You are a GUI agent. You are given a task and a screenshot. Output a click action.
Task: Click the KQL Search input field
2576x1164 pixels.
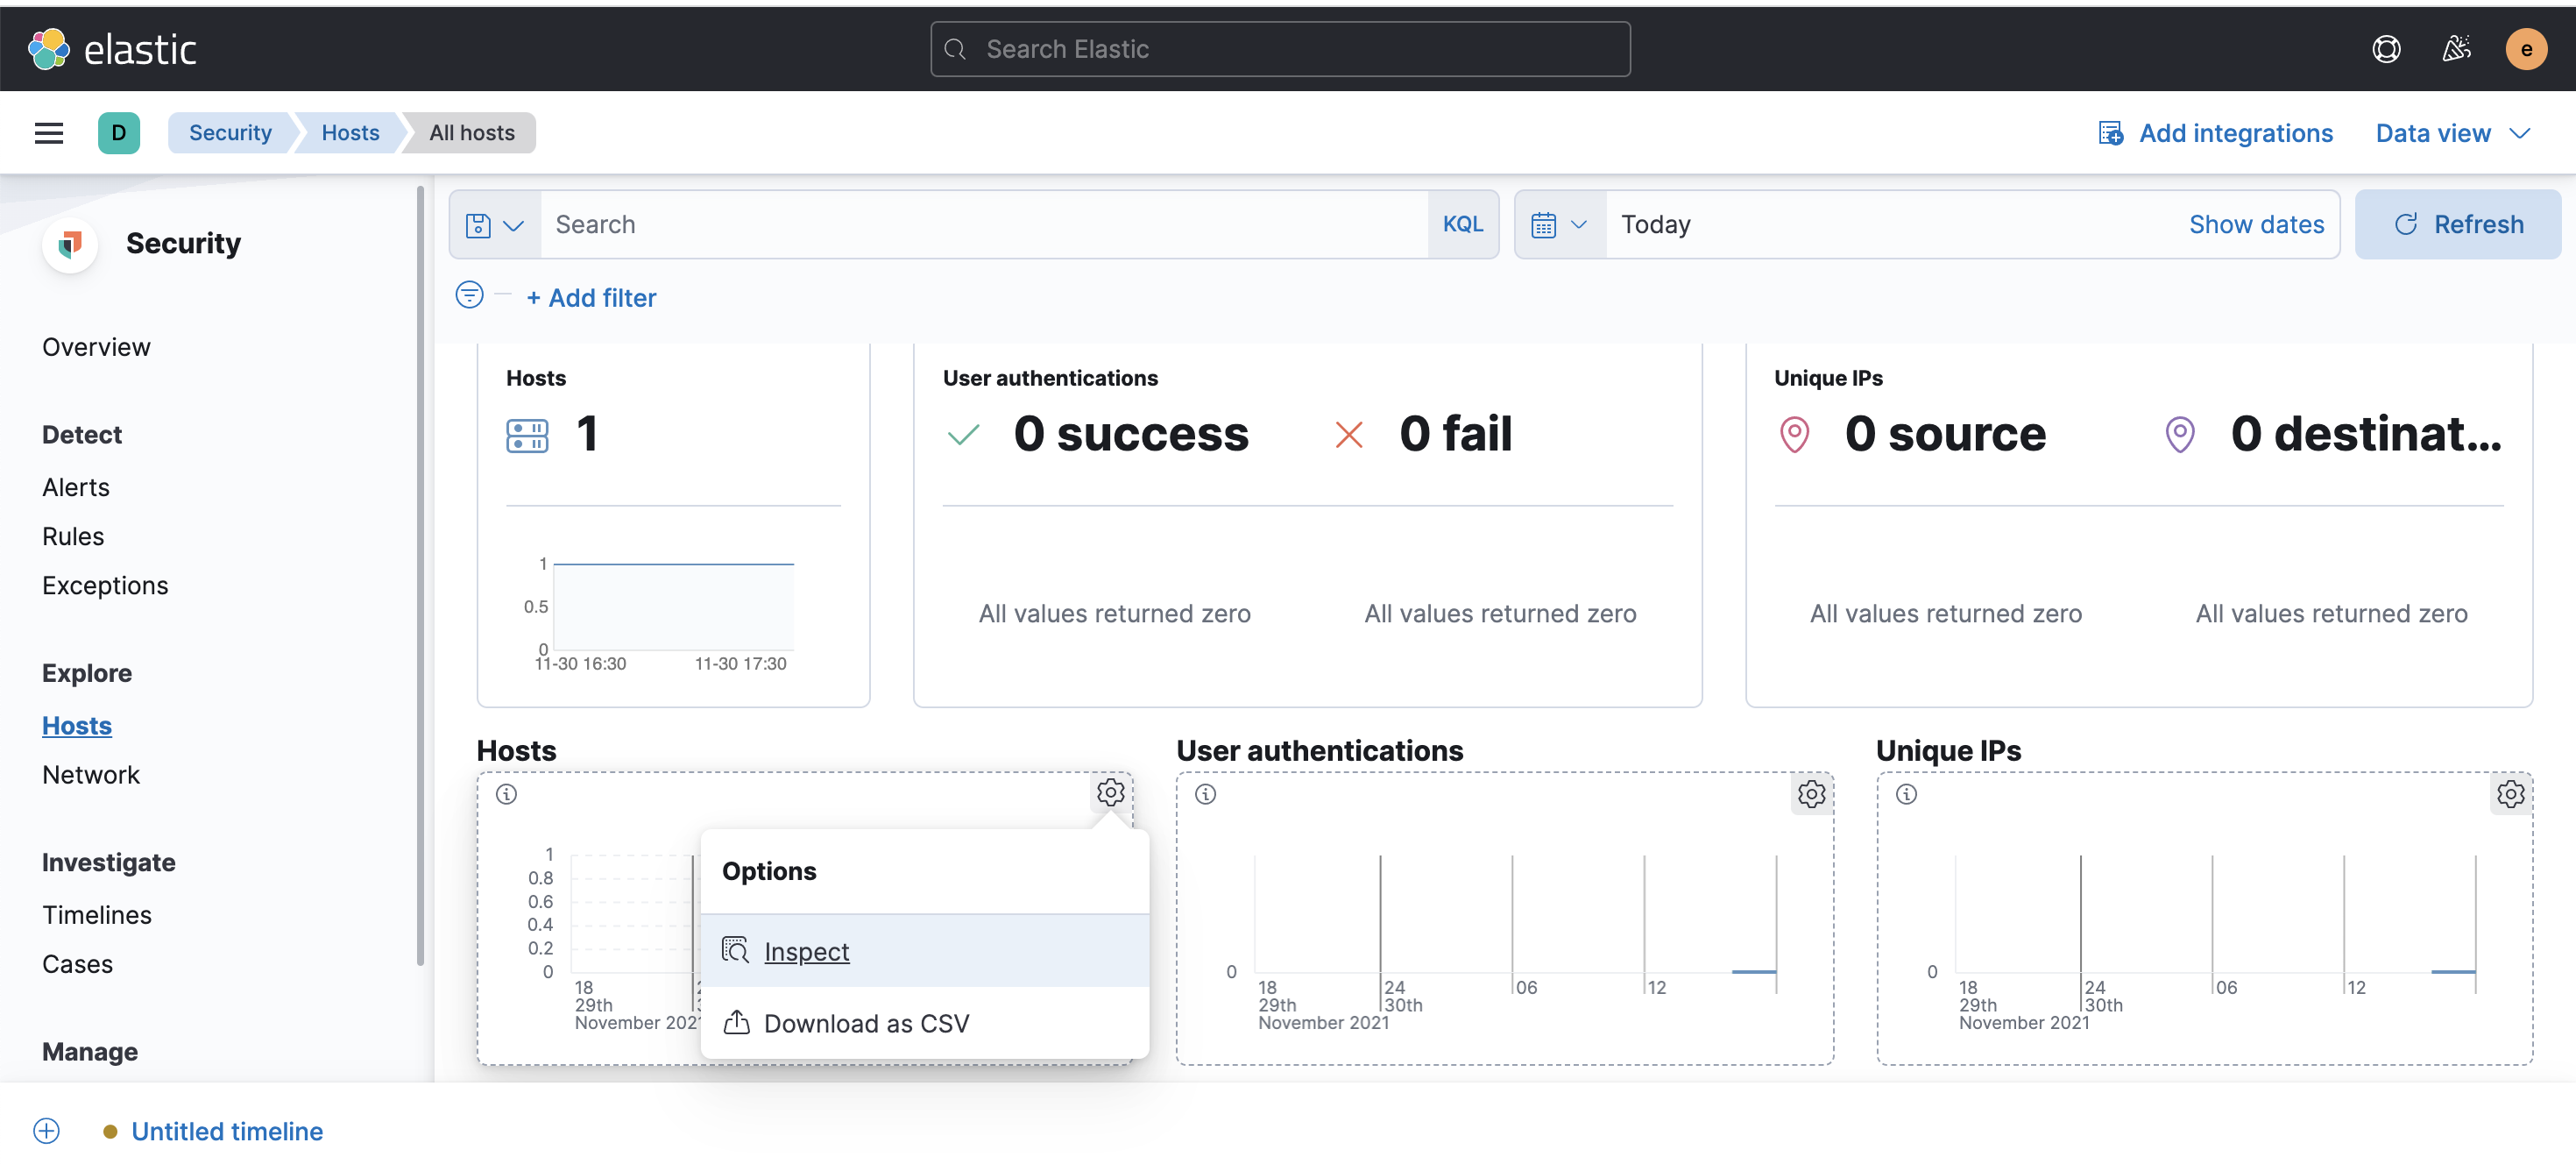[985, 225]
